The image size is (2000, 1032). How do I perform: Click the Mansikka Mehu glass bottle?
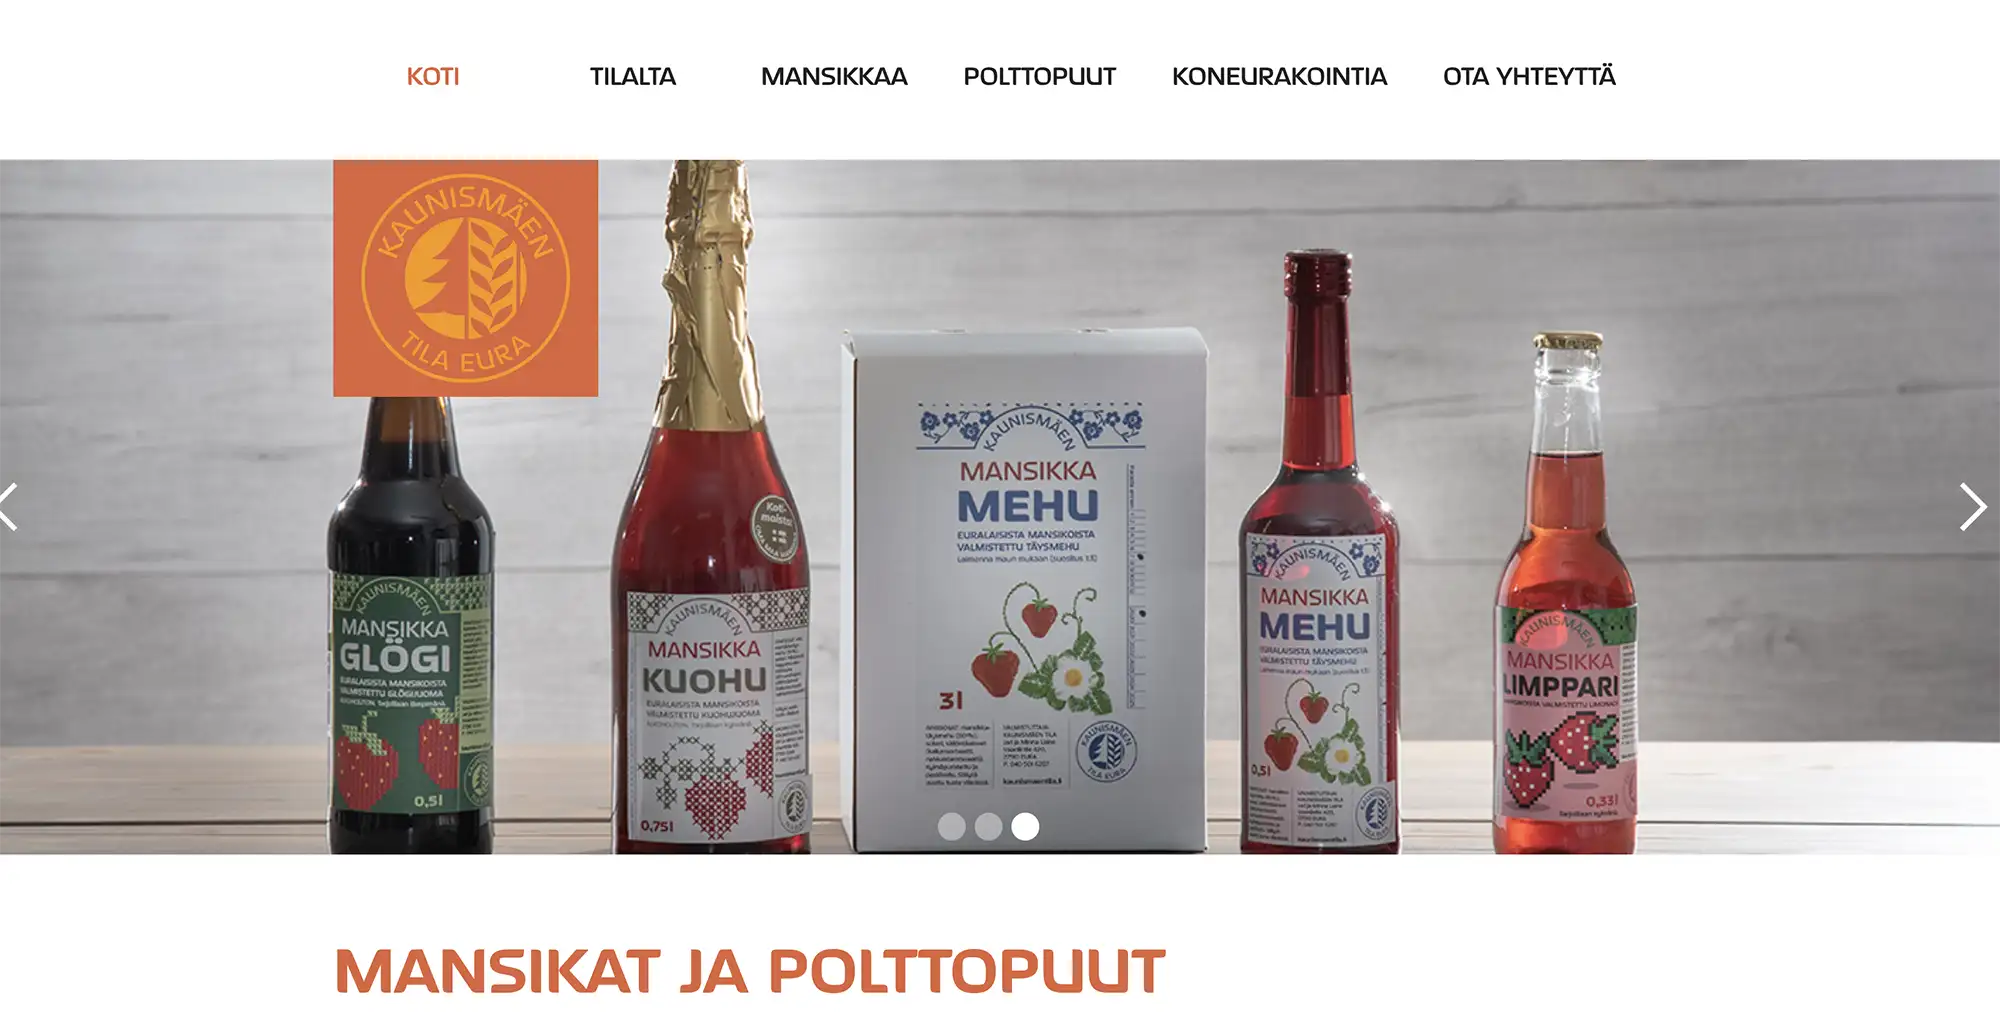tap(1319, 552)
